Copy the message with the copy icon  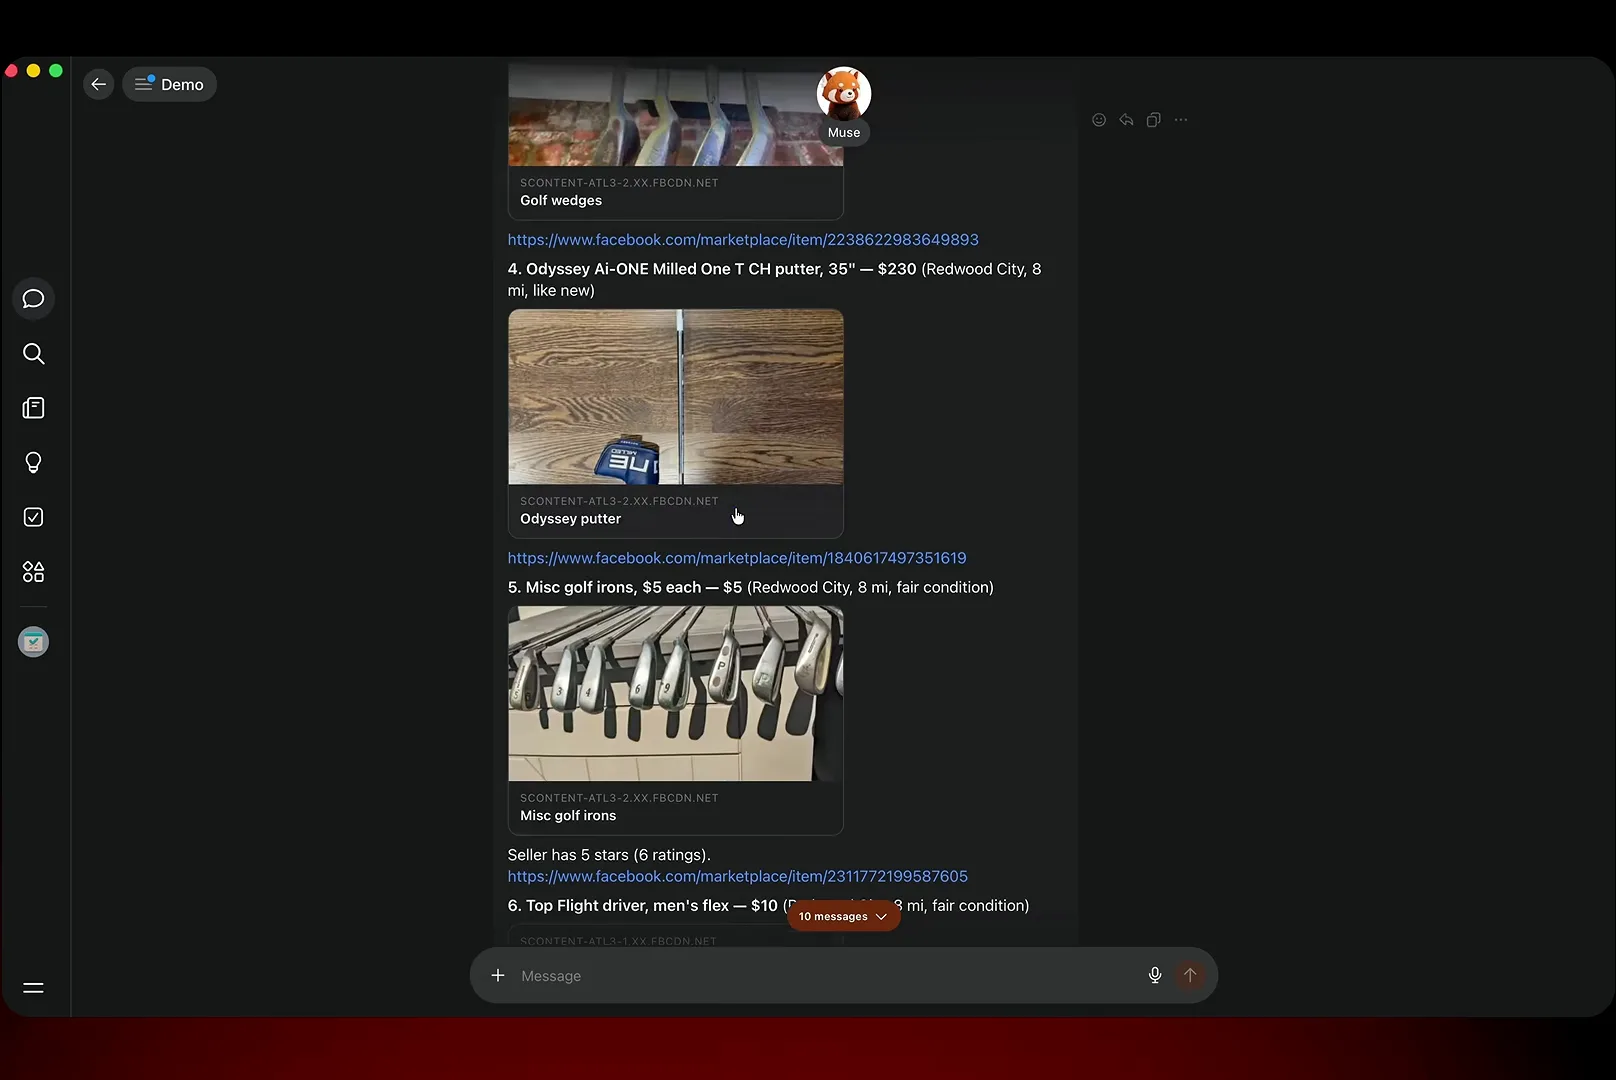[x=1153, y=120]
